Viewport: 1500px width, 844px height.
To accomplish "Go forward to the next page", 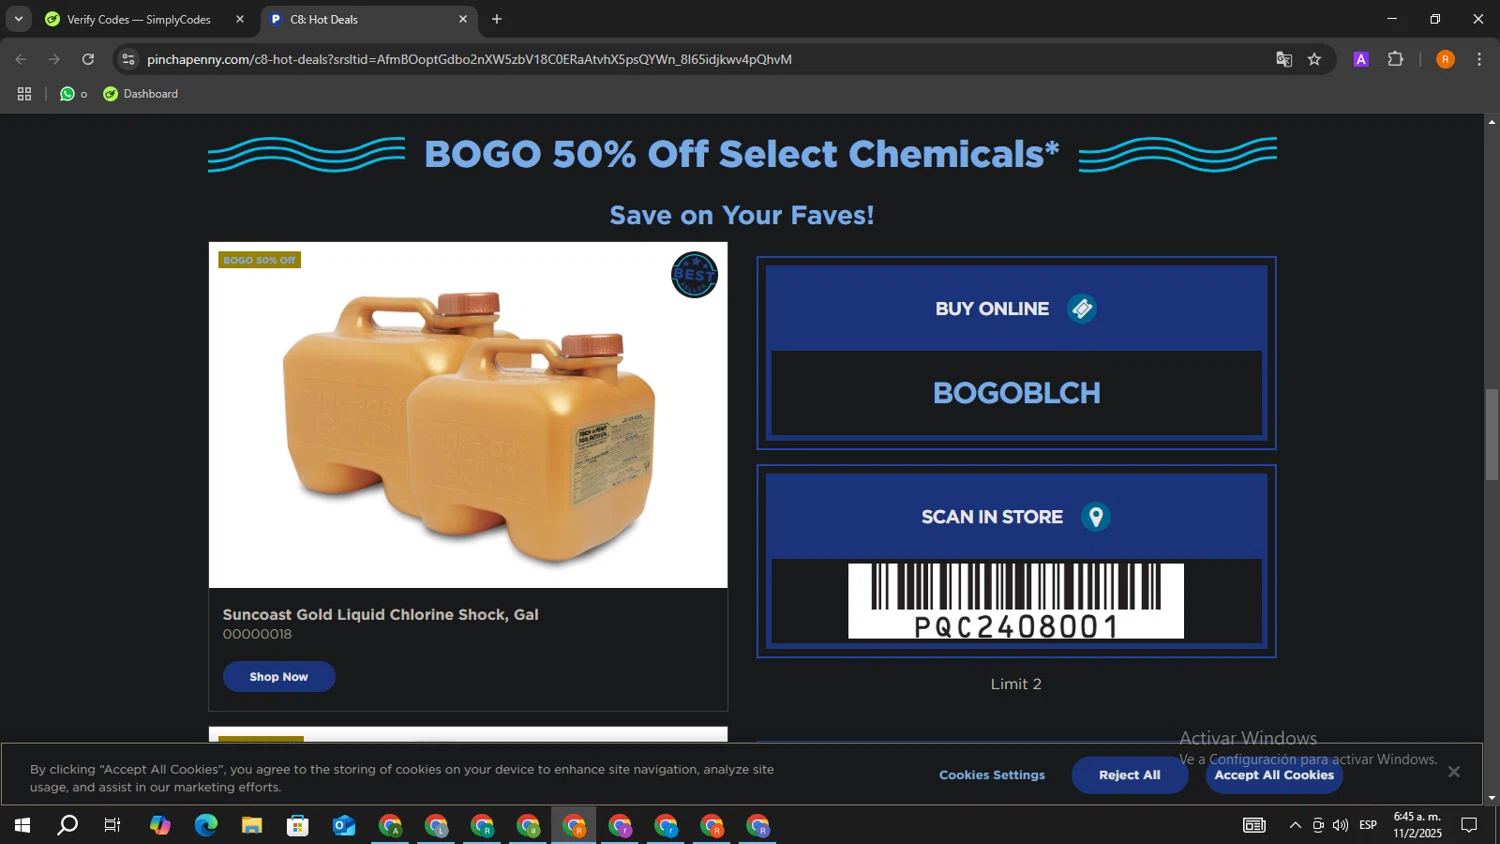I will click(x=54, y=59).
